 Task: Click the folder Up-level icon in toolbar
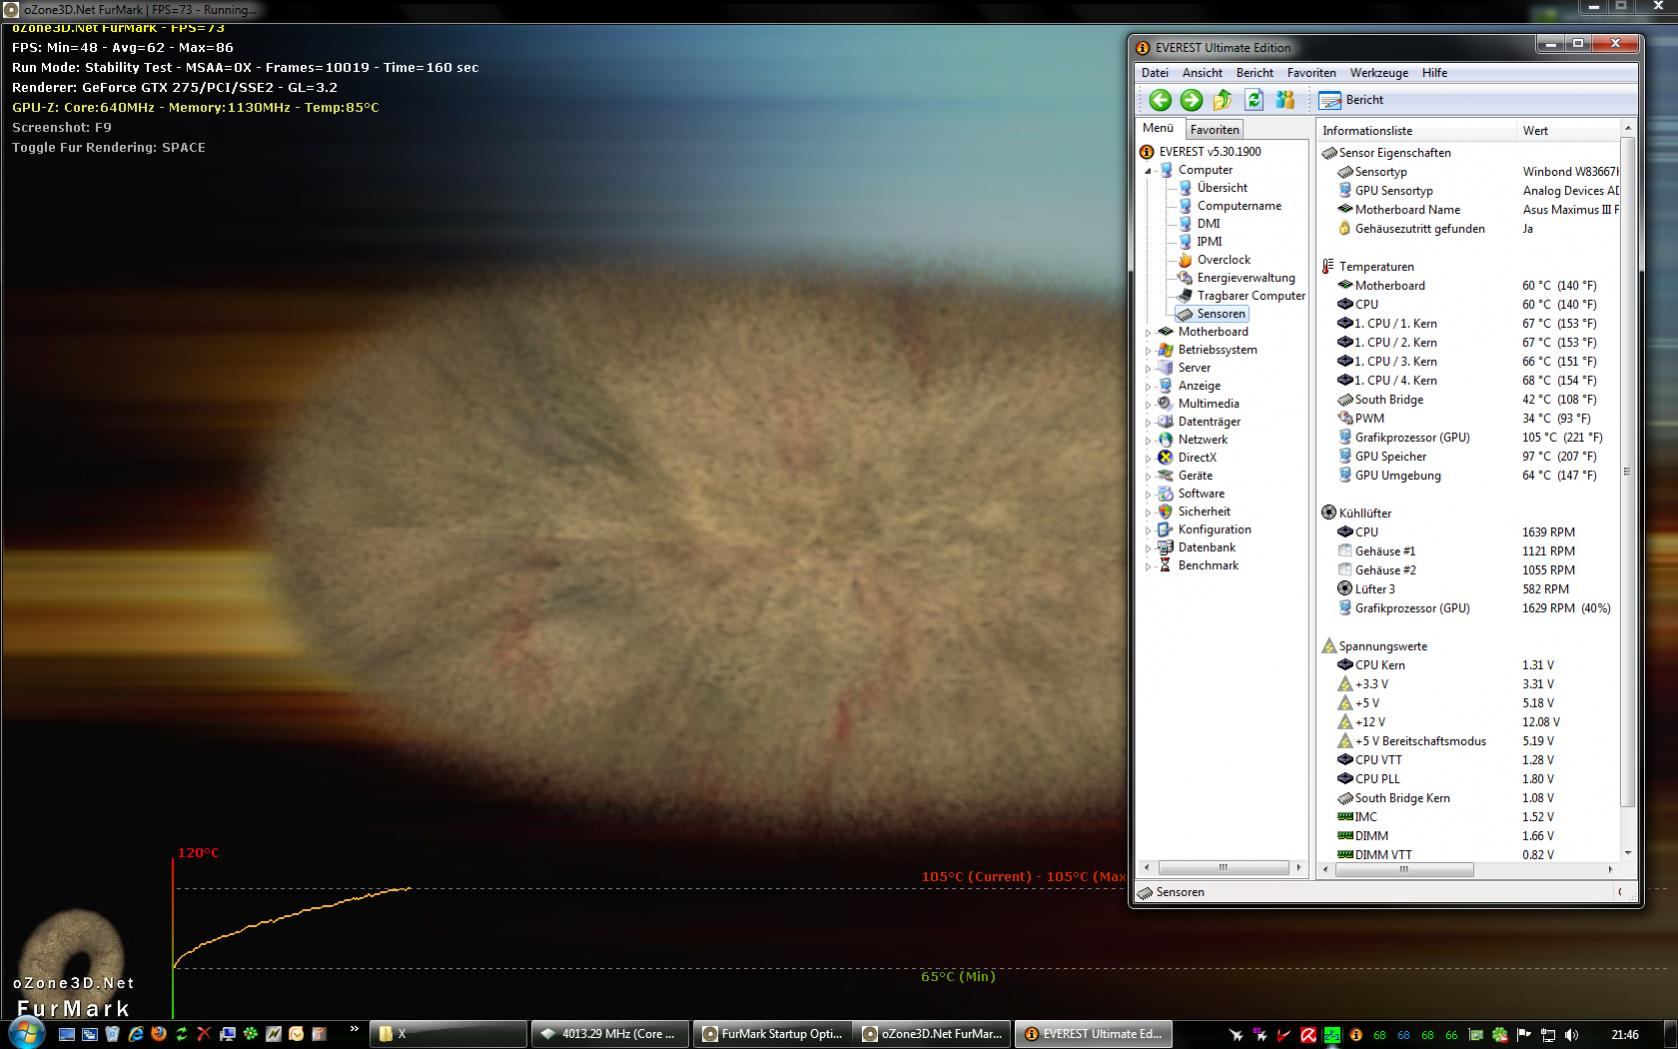tap(1222, 100)
